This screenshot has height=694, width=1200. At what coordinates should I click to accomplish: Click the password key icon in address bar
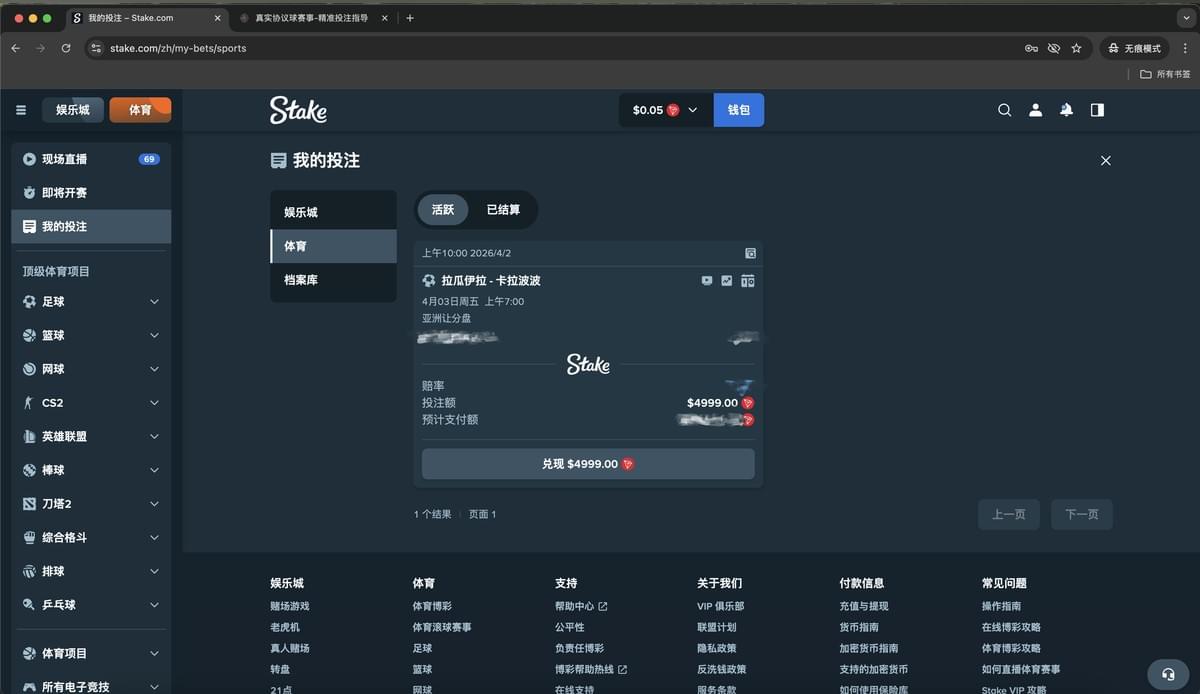(x=1031, y=48)
